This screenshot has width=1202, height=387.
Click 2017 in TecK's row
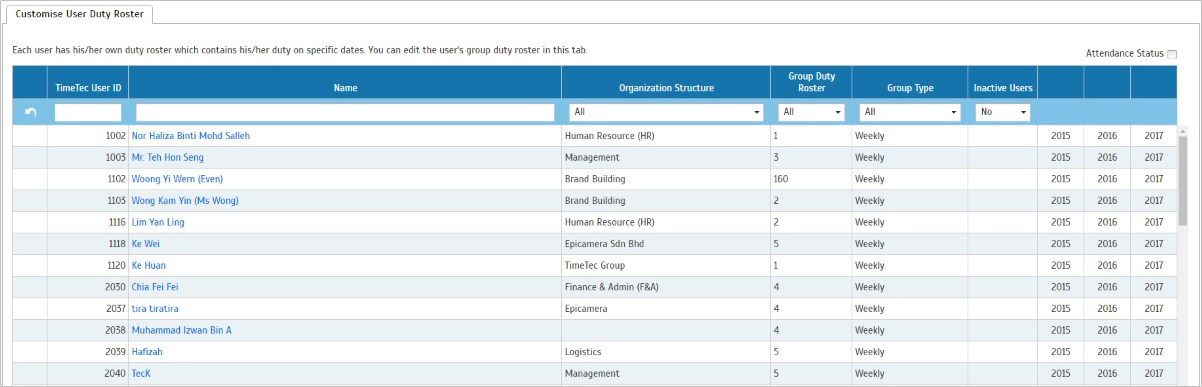[1154, 373]
